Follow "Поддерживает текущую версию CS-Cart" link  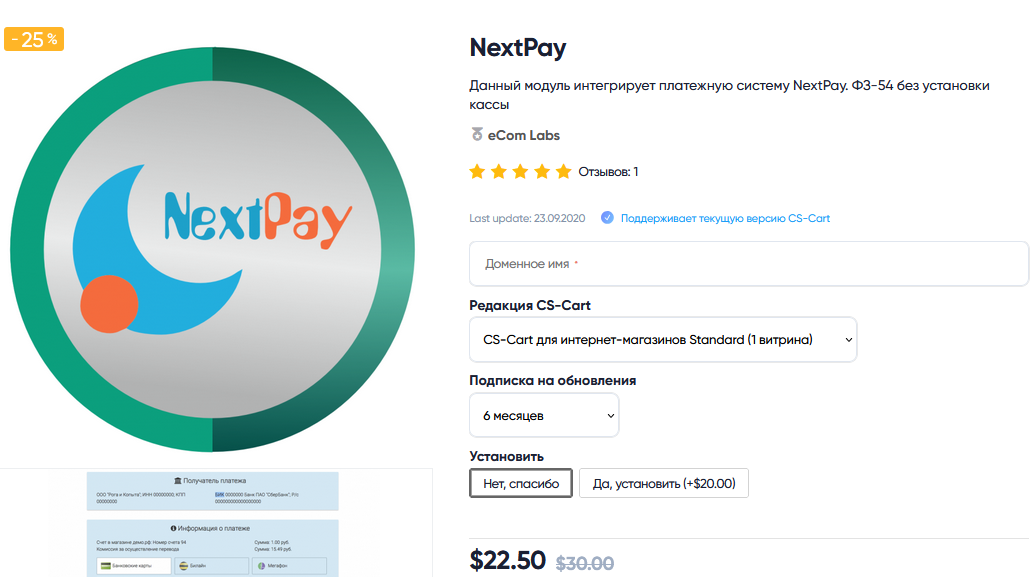tap(725, 218)
